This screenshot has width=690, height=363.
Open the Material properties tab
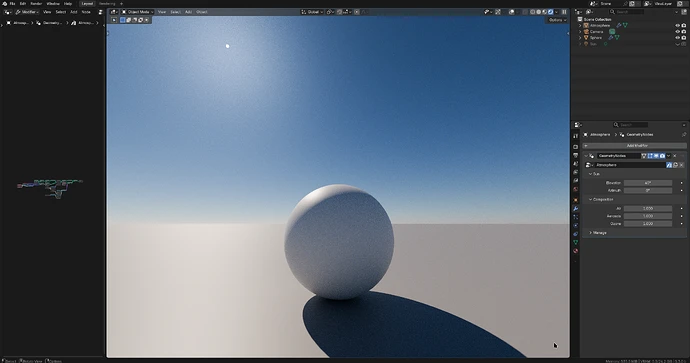click(576, 251)
